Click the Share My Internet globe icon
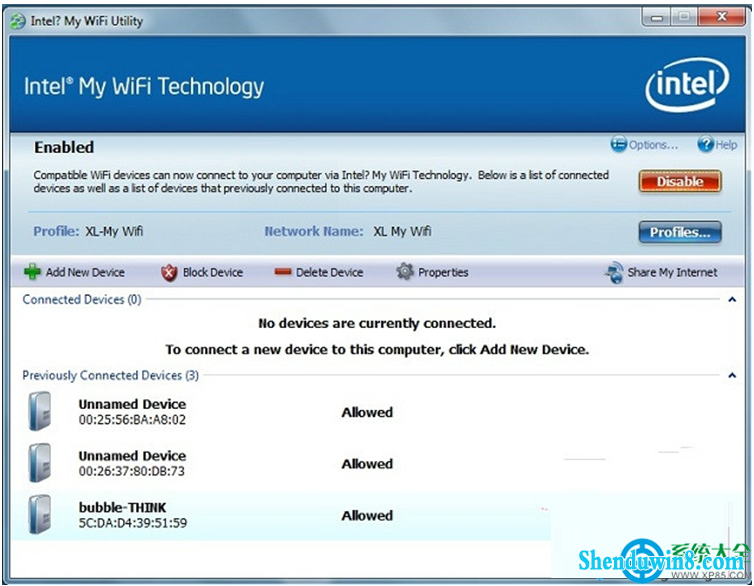Screen dimensions: 754x586 614,273
